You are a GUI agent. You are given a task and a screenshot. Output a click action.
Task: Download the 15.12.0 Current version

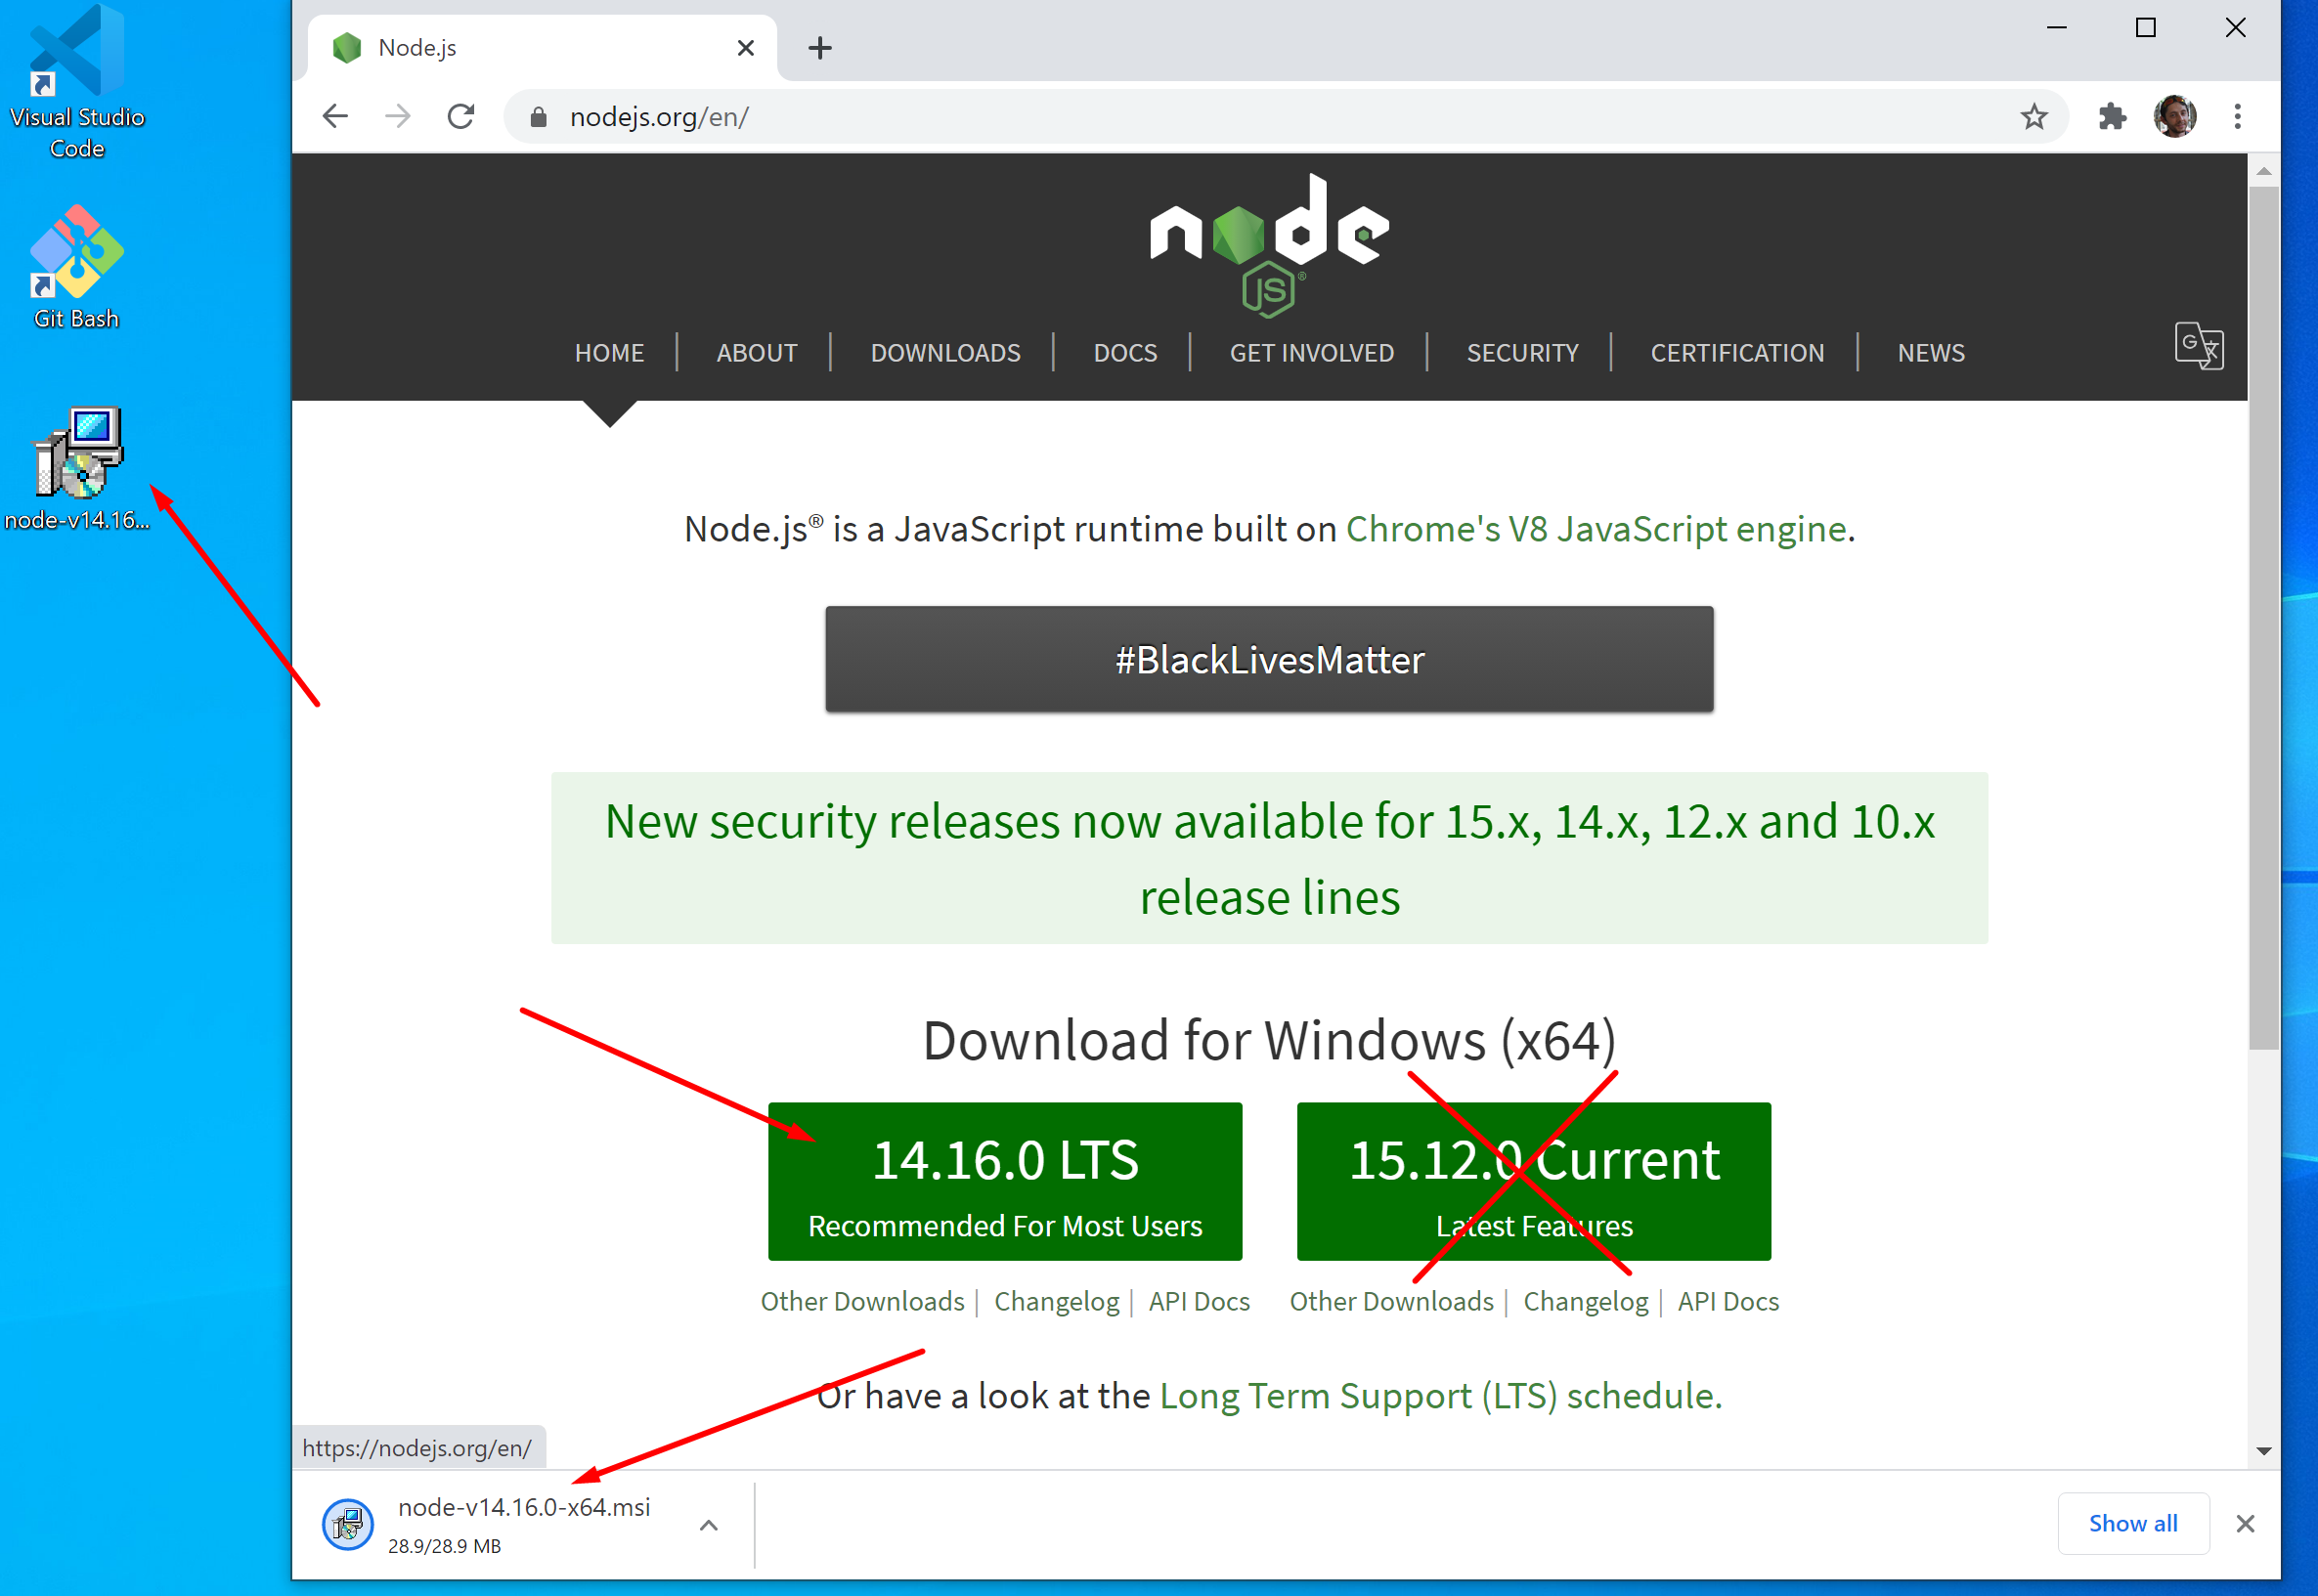(x=1533, y=1182)
